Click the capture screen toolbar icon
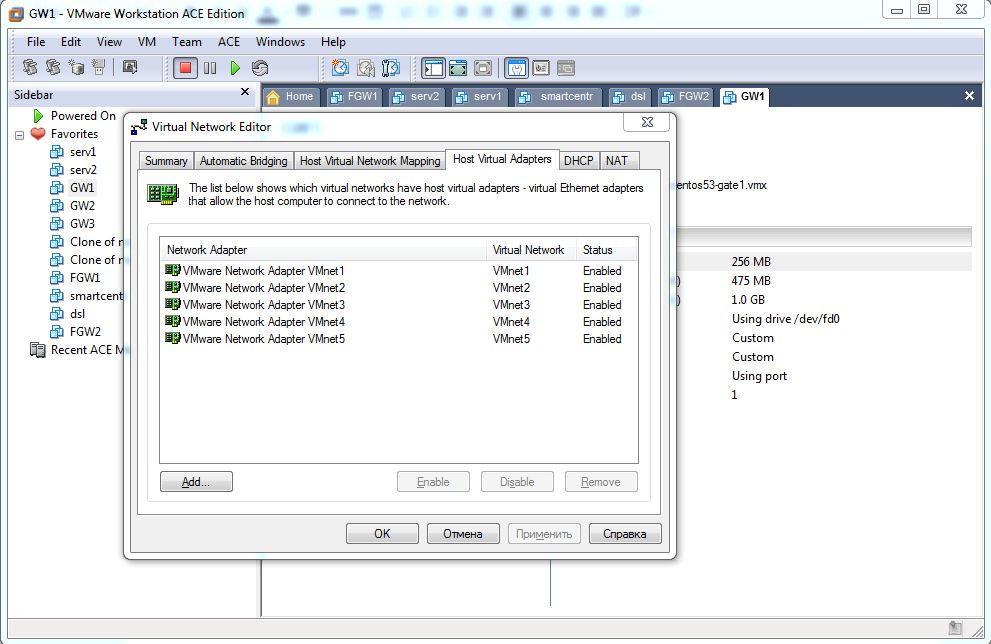991x644 pixels. 130,67
